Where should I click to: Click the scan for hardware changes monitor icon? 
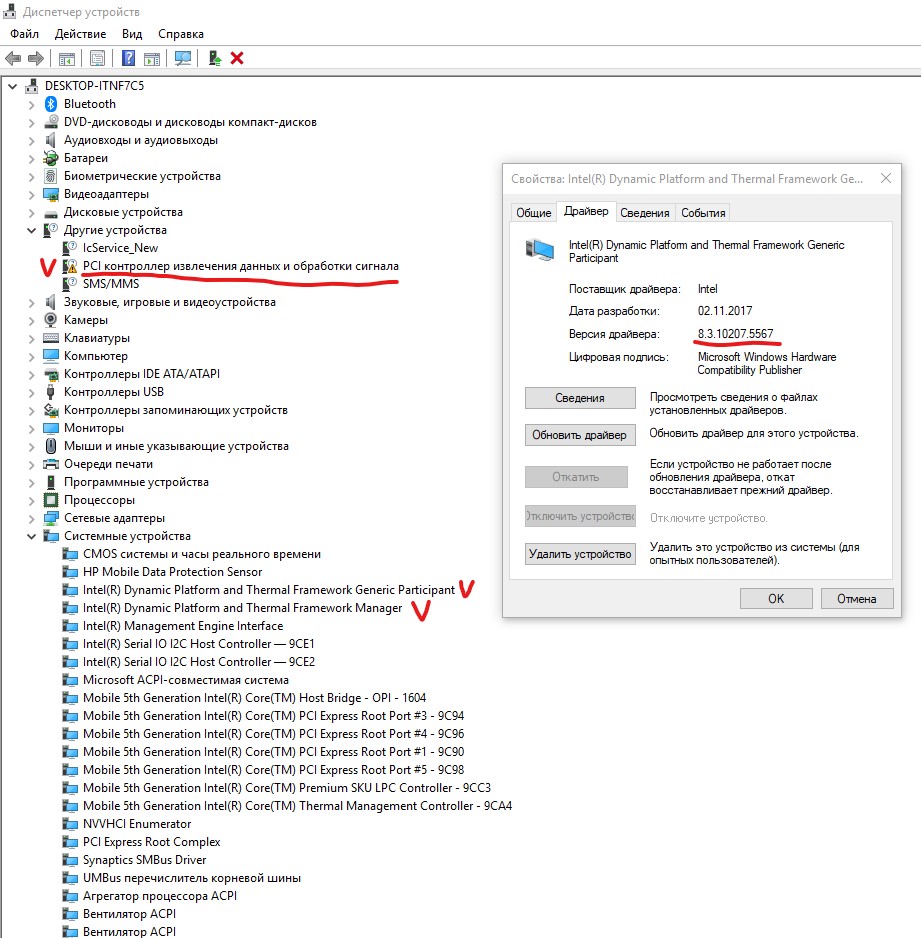click(183, 59)
